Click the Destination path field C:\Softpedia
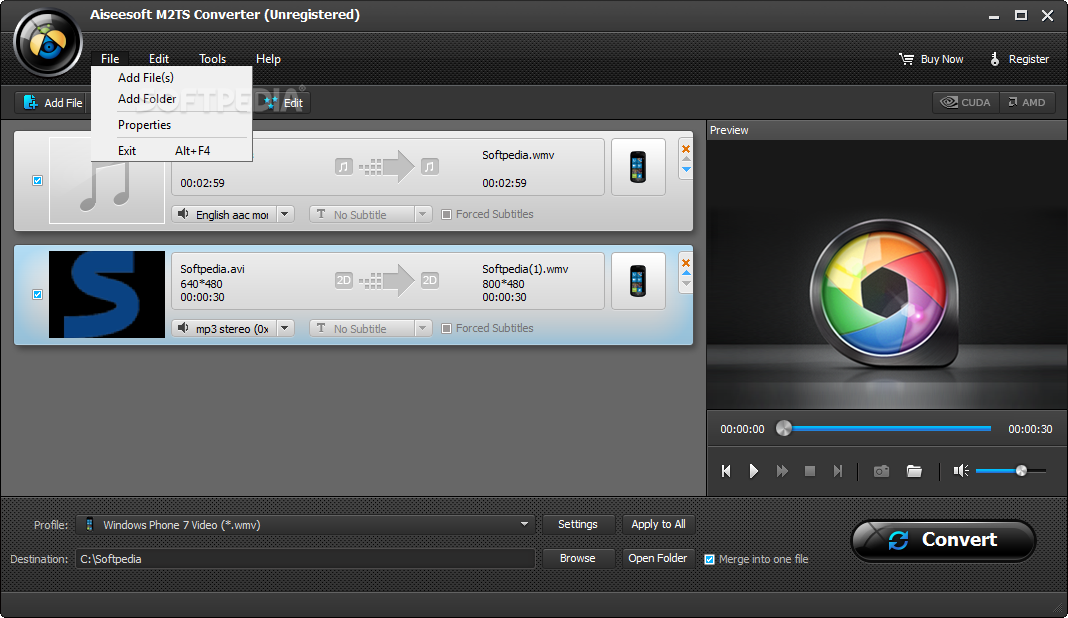 tap(305, 559)
